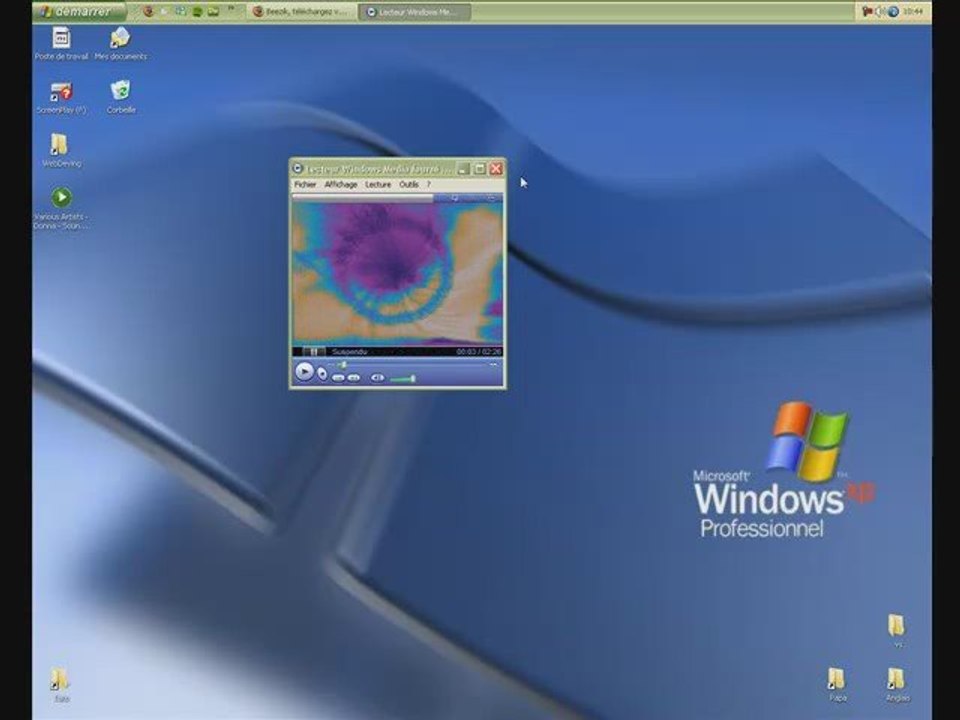
Task: Maximize the Windows Media Player window
Action: [480, 168]
